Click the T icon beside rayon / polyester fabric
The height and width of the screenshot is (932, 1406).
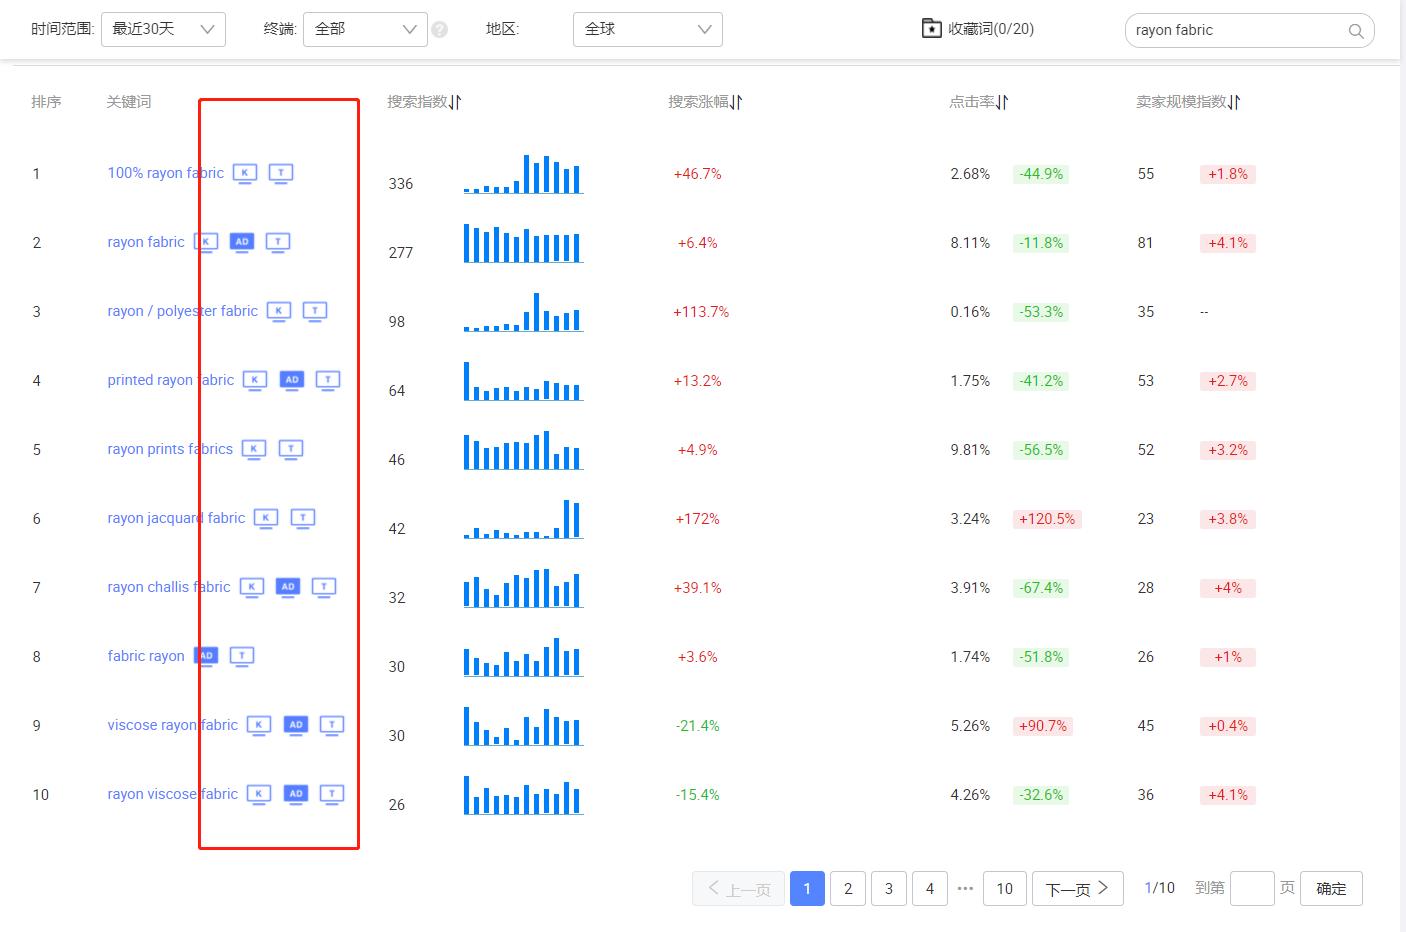pyautogui.click(x=315, y=311)
